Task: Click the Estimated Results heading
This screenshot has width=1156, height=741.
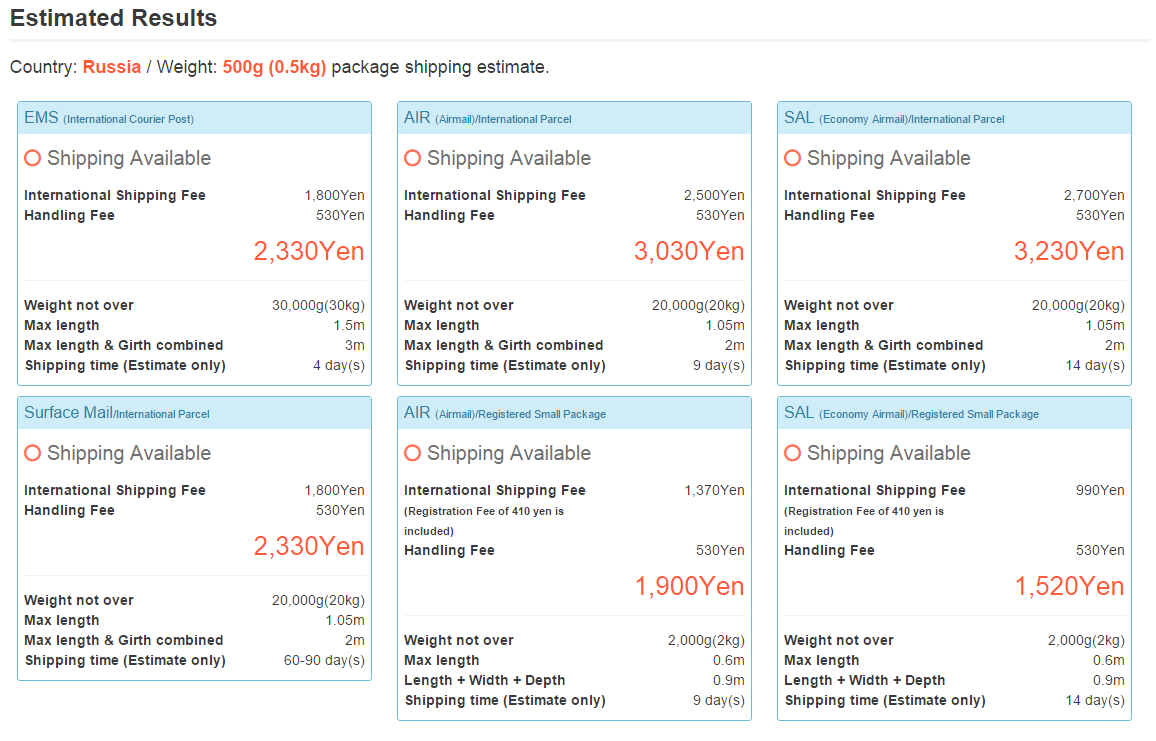Action: pos(113,18)
